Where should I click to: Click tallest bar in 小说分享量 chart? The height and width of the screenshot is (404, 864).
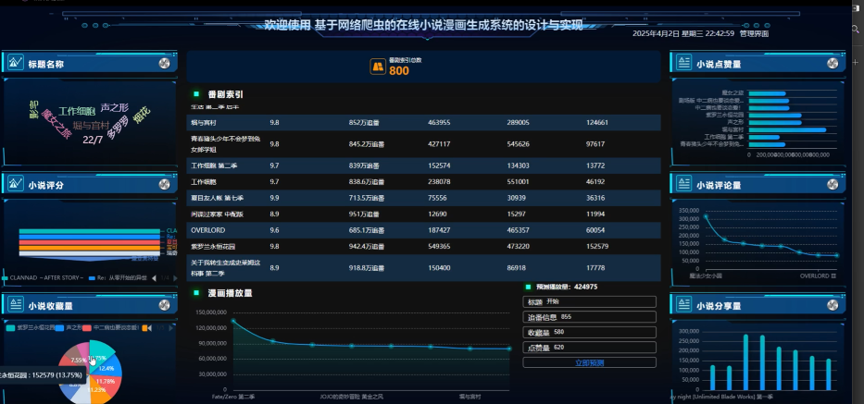click(746, 363)
